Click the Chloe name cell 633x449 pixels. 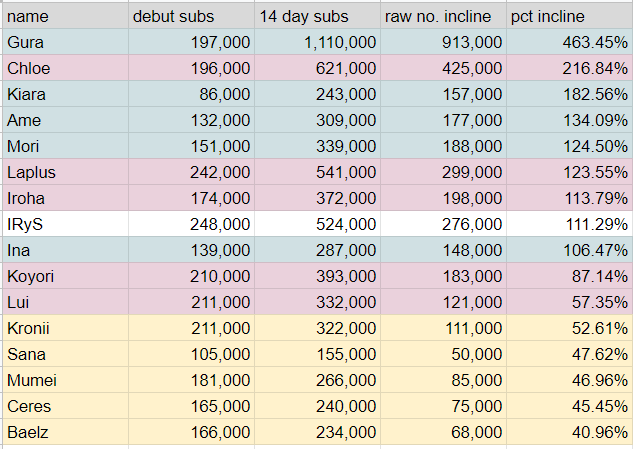click(65, 68)
